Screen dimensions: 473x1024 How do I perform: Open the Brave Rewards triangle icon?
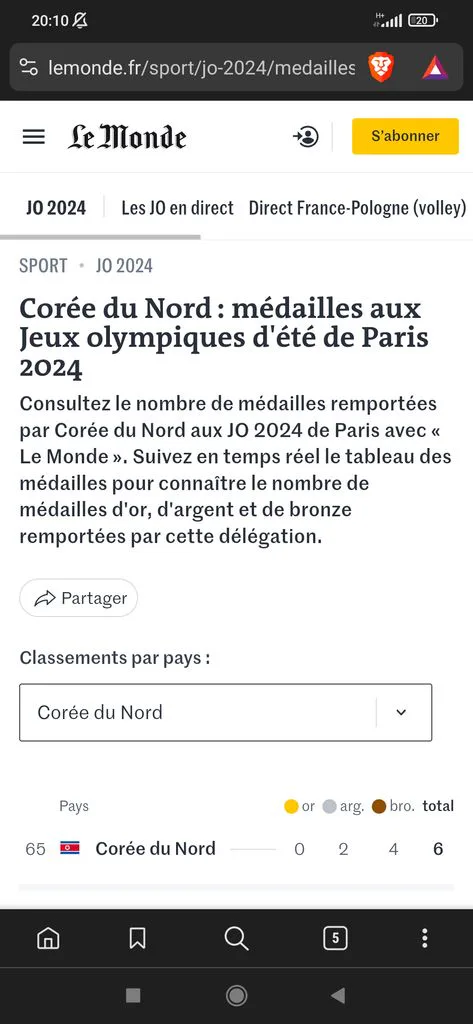click(x=435, y=68)
